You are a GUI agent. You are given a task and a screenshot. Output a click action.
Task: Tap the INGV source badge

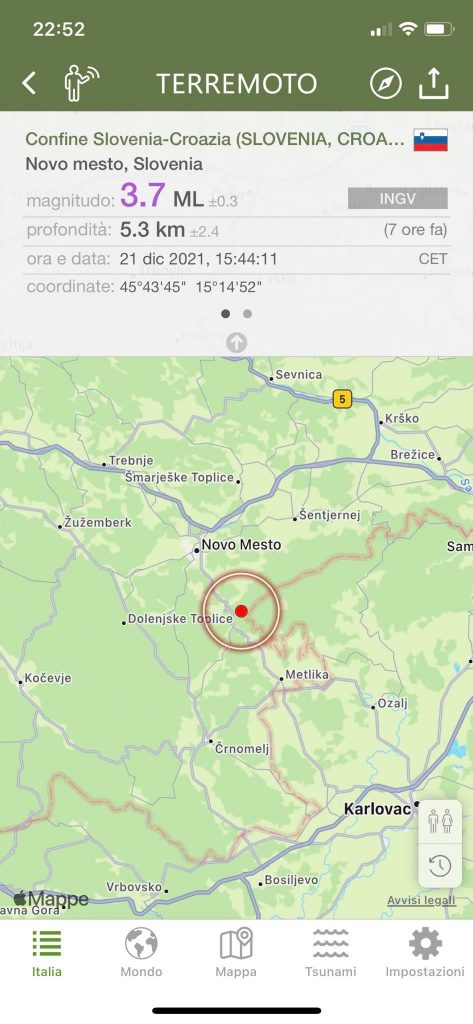(398, 199)
